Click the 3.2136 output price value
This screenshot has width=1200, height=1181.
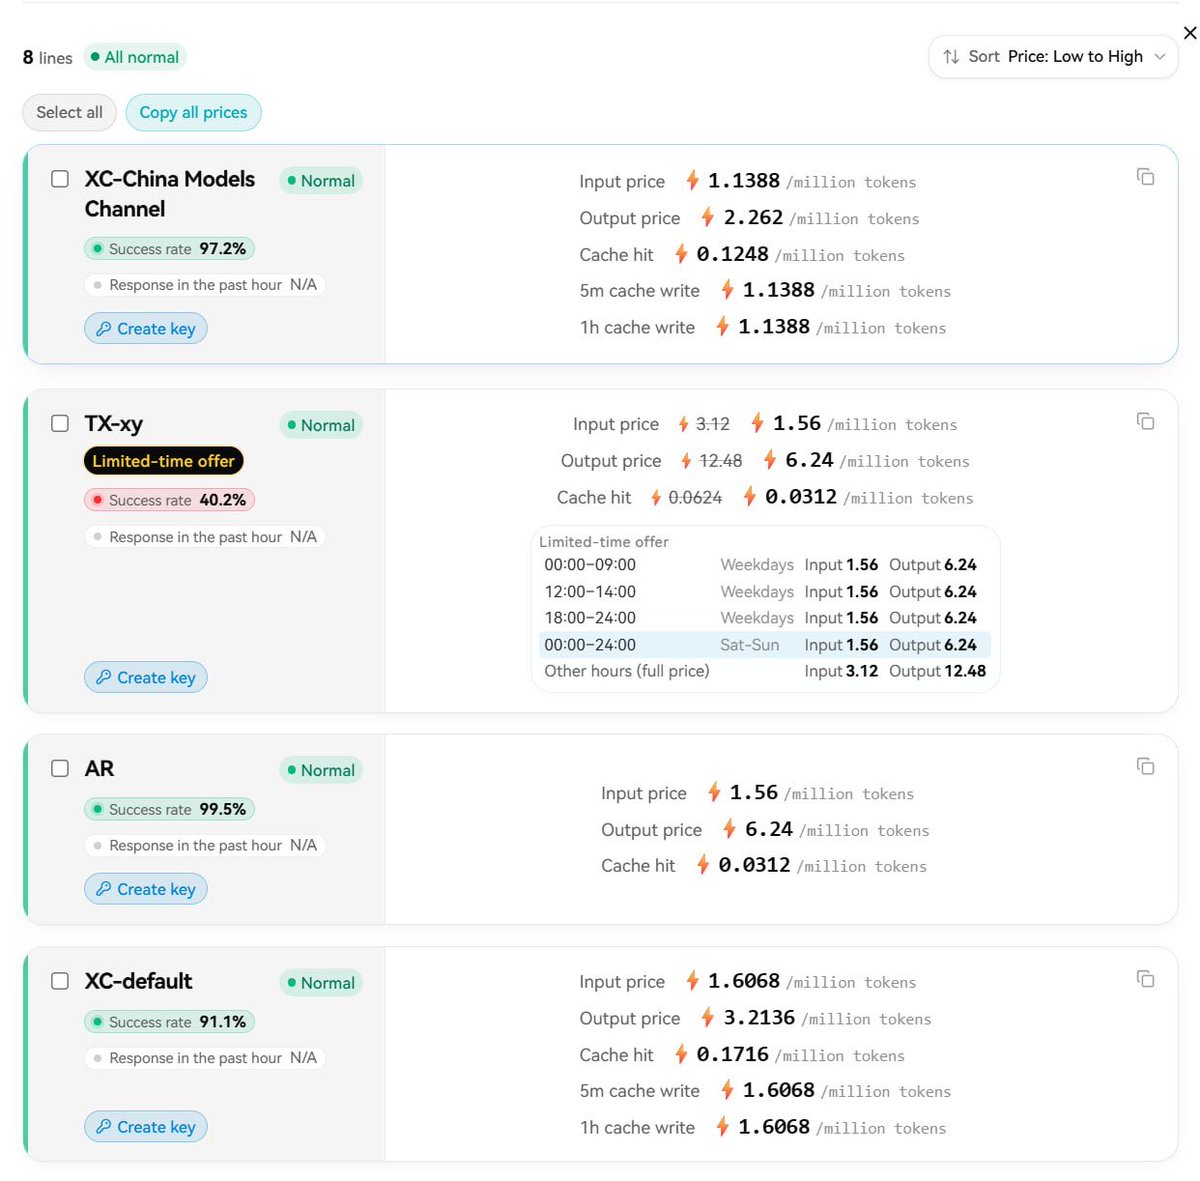coord(759,1017)
